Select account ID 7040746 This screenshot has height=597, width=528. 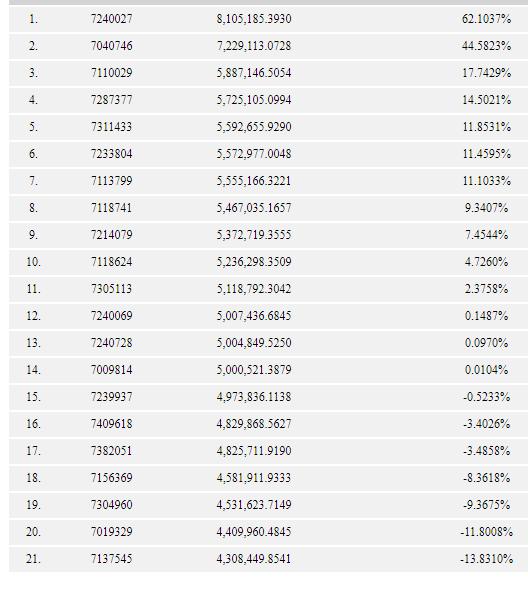(x=112, y=46)
